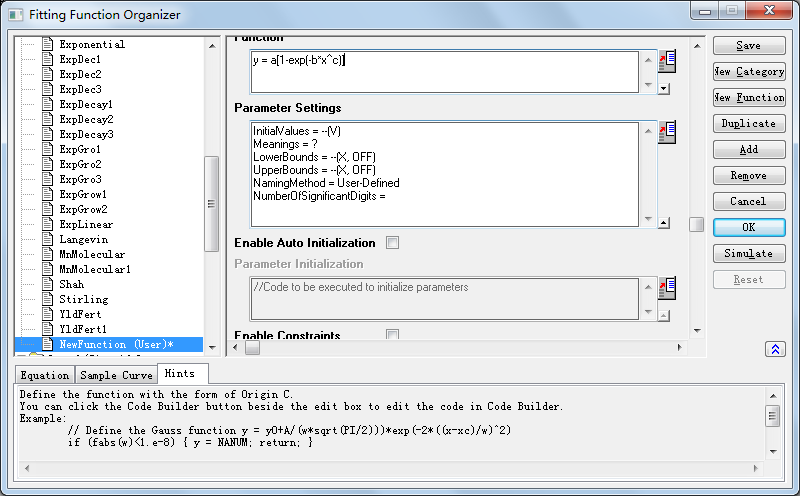Select the Langevin function document icon
The height and width of the screenshot is (496, 800).
click(46, 239)
